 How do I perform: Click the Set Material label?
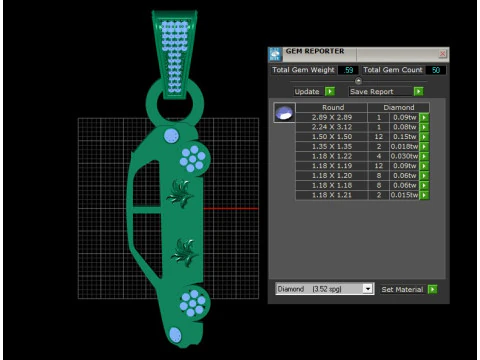pos(402,289)
